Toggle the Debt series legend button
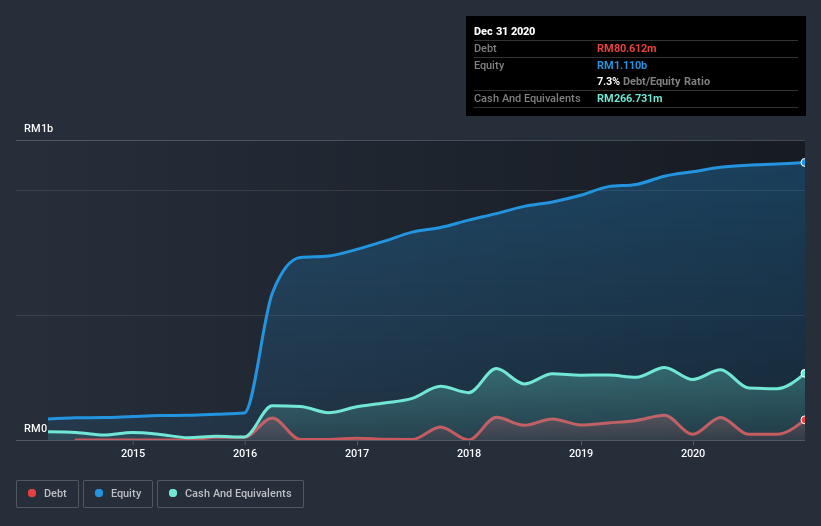The image size is (821, 526). pyautogui.click(x=48, y=494)
